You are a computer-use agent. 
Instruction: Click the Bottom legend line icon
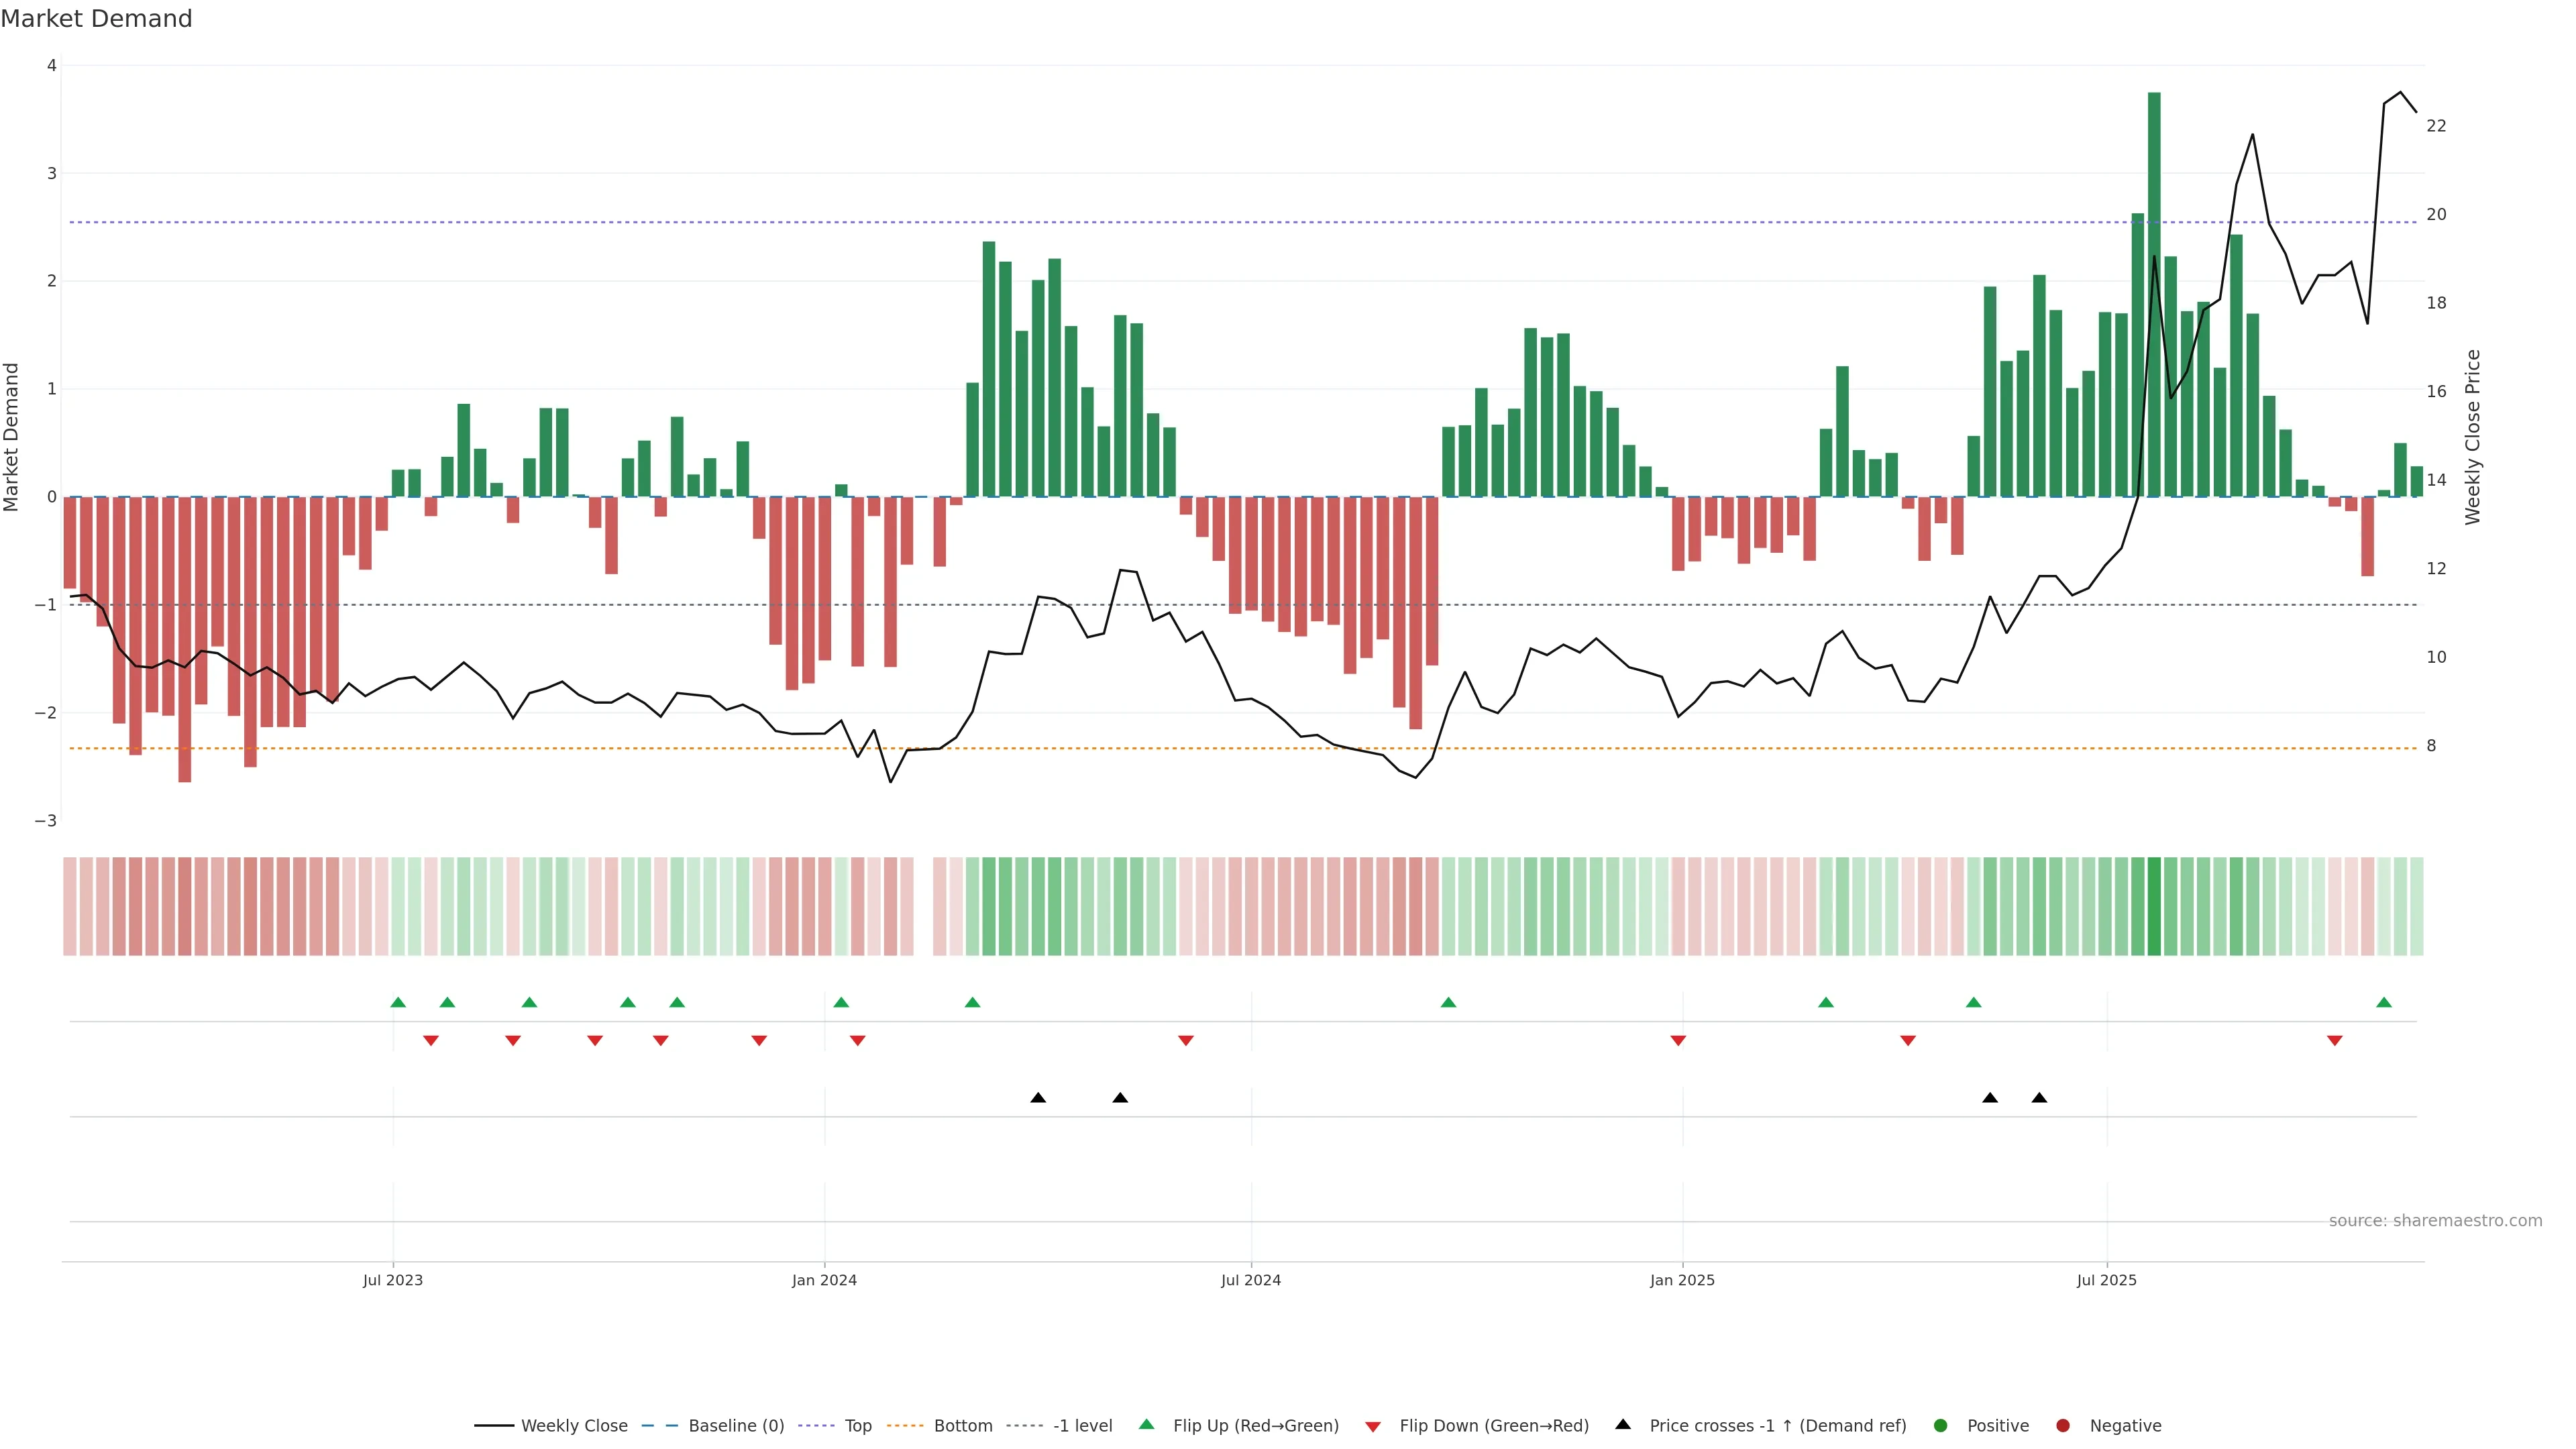(905, 1425)
